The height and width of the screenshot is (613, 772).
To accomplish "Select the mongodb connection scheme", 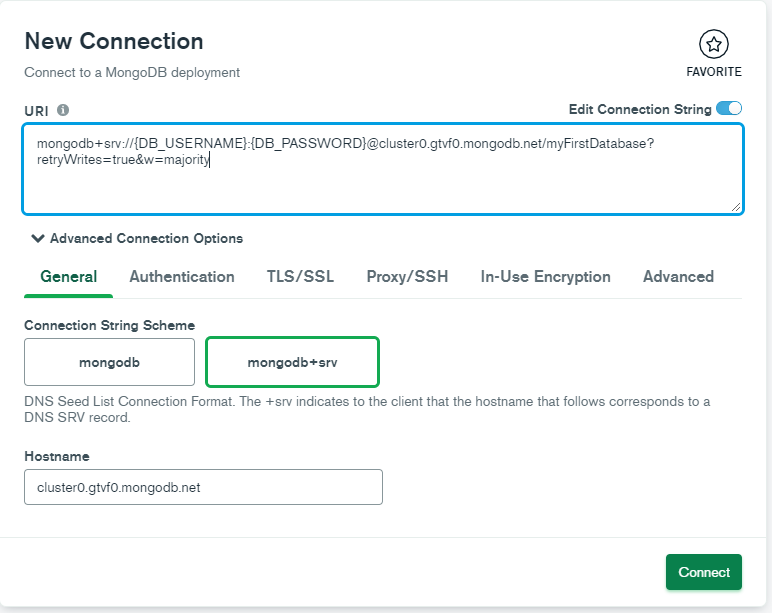I will click(109, 362).
